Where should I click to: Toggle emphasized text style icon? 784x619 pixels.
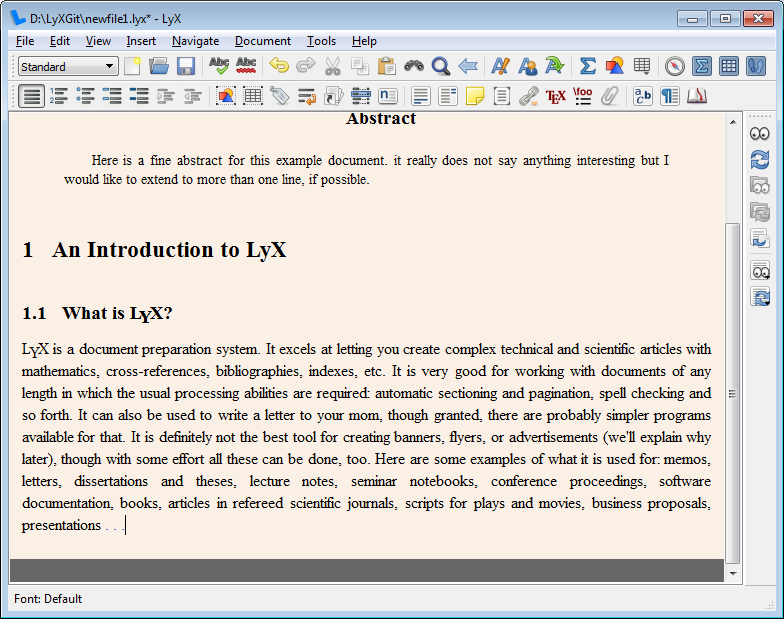500,66
